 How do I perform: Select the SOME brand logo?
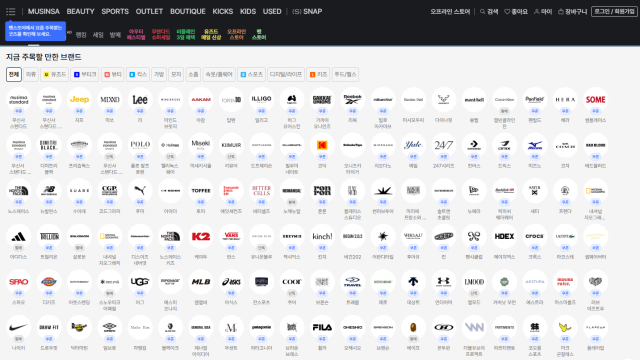click(596, 99)
